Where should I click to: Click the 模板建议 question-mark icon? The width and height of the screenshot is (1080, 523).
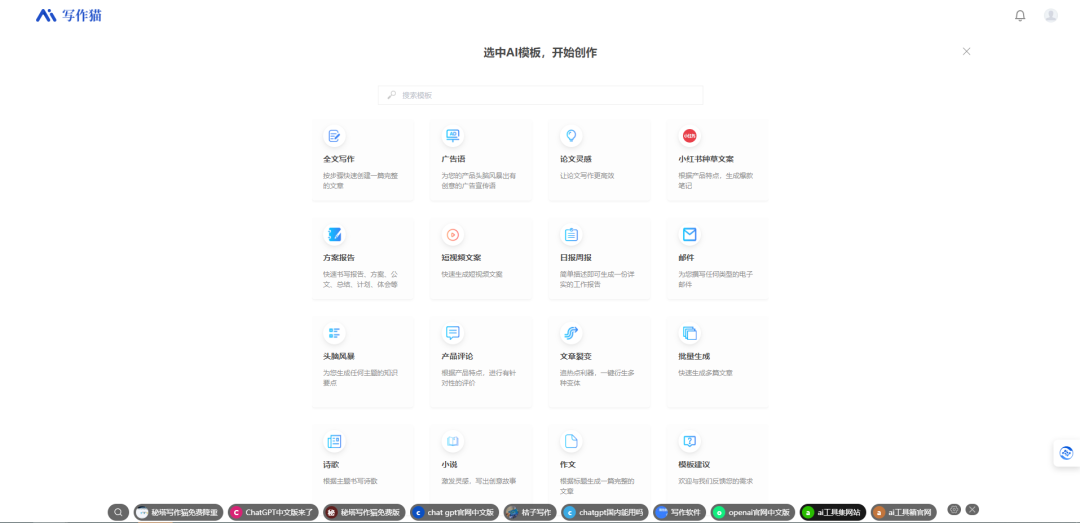(x=689, y=441)
